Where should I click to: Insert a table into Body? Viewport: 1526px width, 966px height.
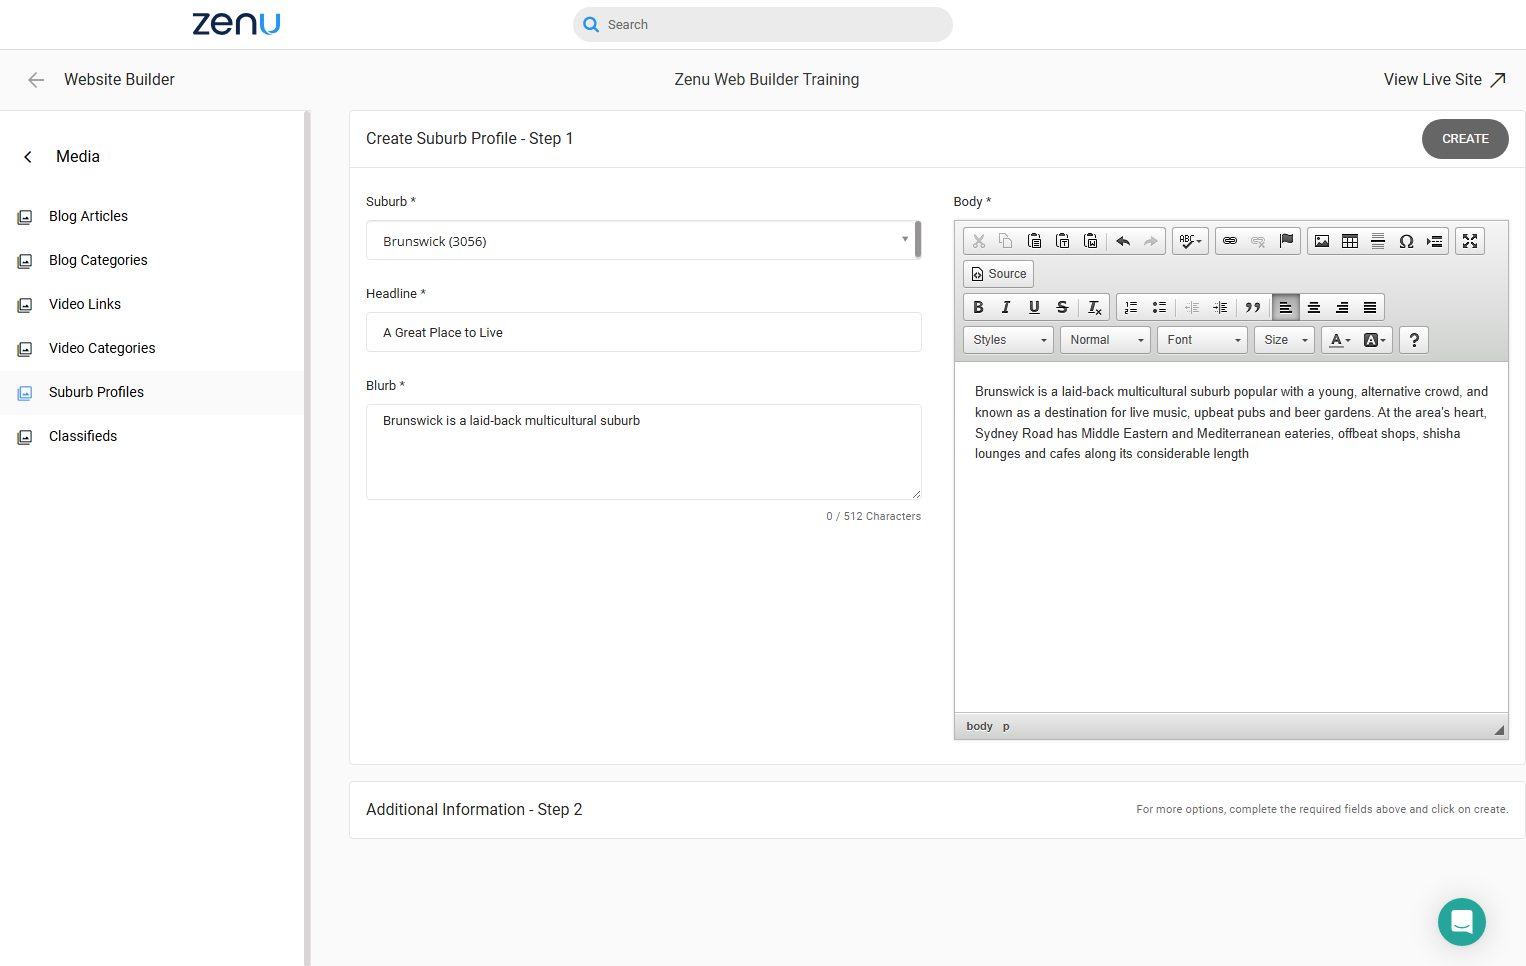coord(1350,241)
